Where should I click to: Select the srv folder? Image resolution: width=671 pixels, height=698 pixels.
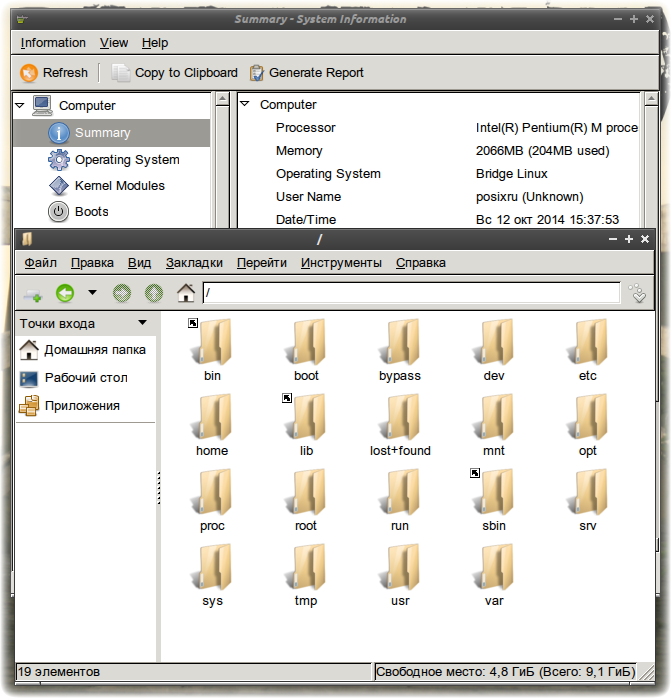pyautogui.click(x=588, y=500)
